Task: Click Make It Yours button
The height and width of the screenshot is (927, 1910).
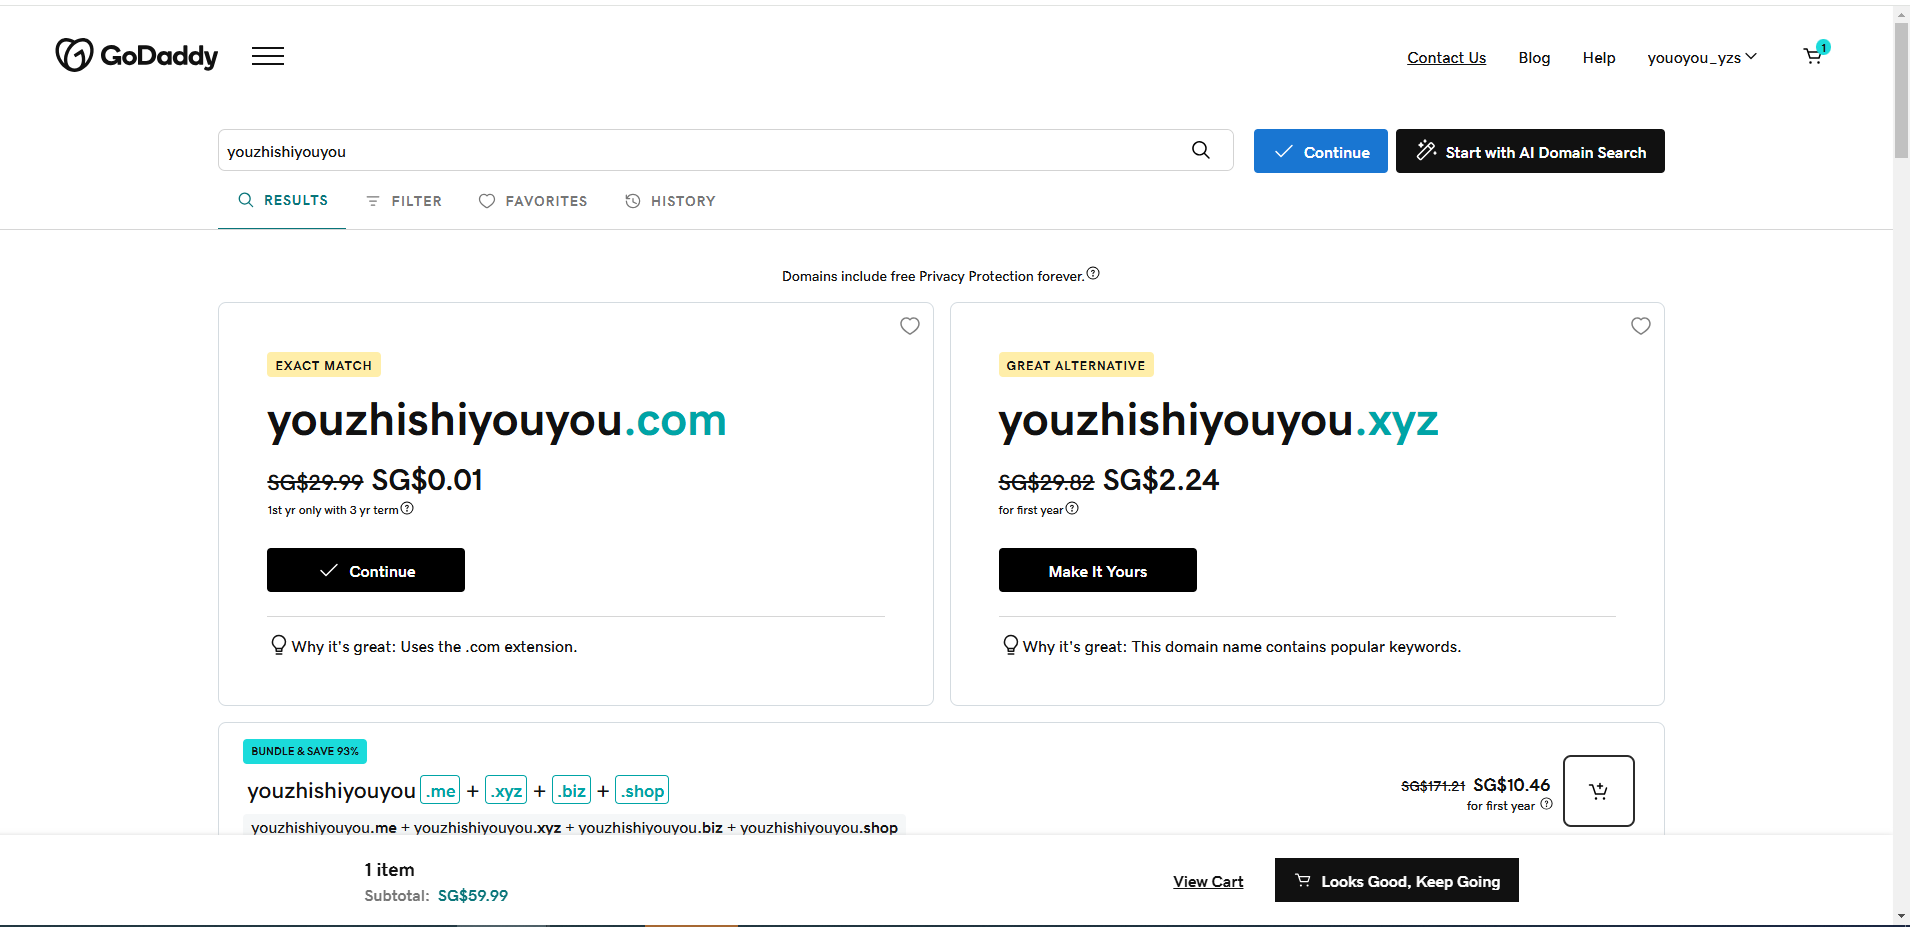Action: point(1097,571)
